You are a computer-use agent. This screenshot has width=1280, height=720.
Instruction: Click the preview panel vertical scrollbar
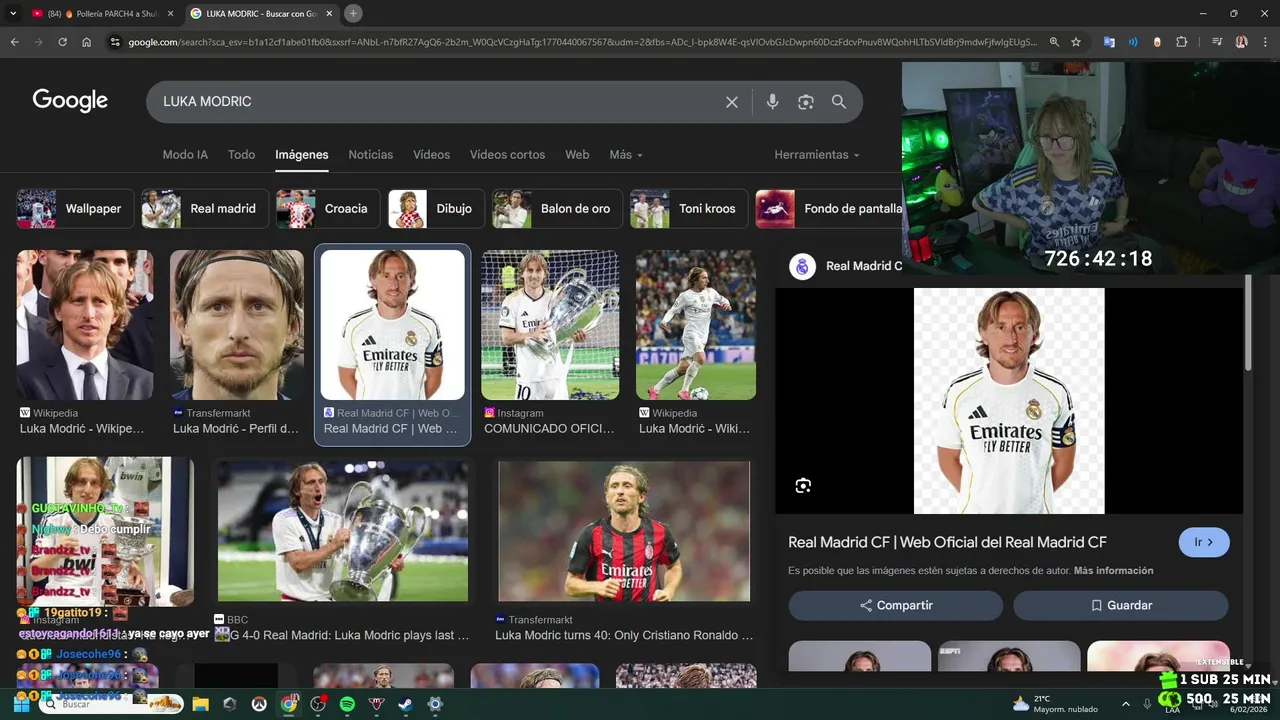click(1247, 322)
